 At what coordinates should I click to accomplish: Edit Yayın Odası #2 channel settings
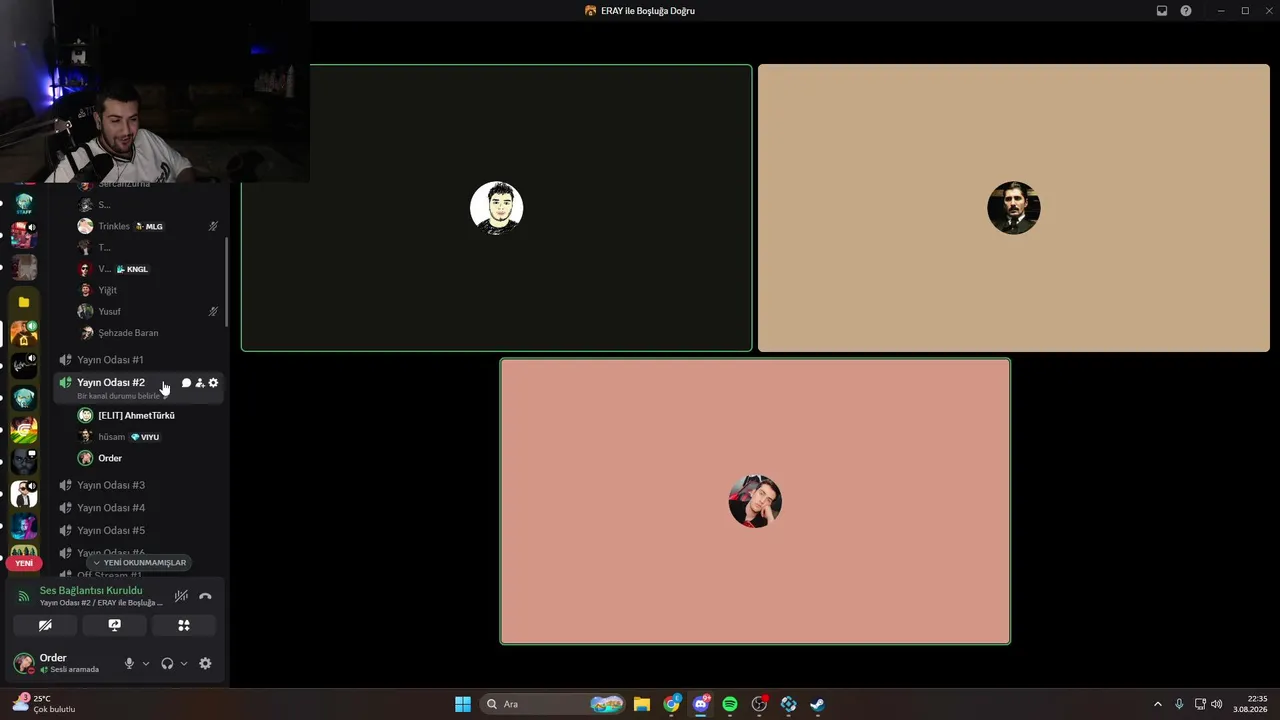213,383
